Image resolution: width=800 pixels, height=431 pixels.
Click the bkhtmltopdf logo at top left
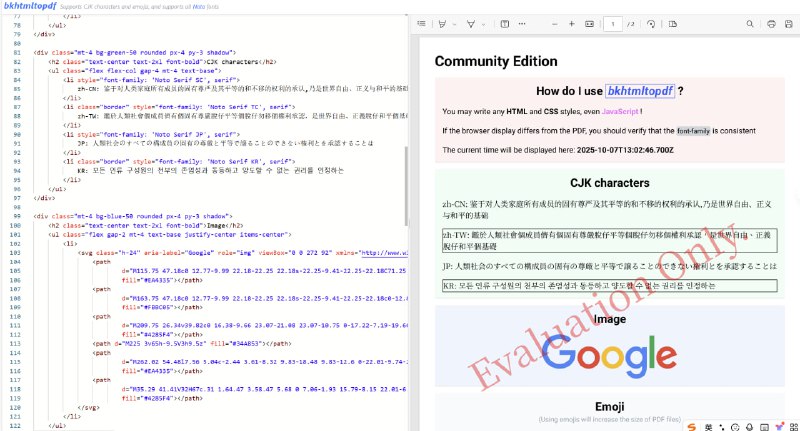pos(30,6)
